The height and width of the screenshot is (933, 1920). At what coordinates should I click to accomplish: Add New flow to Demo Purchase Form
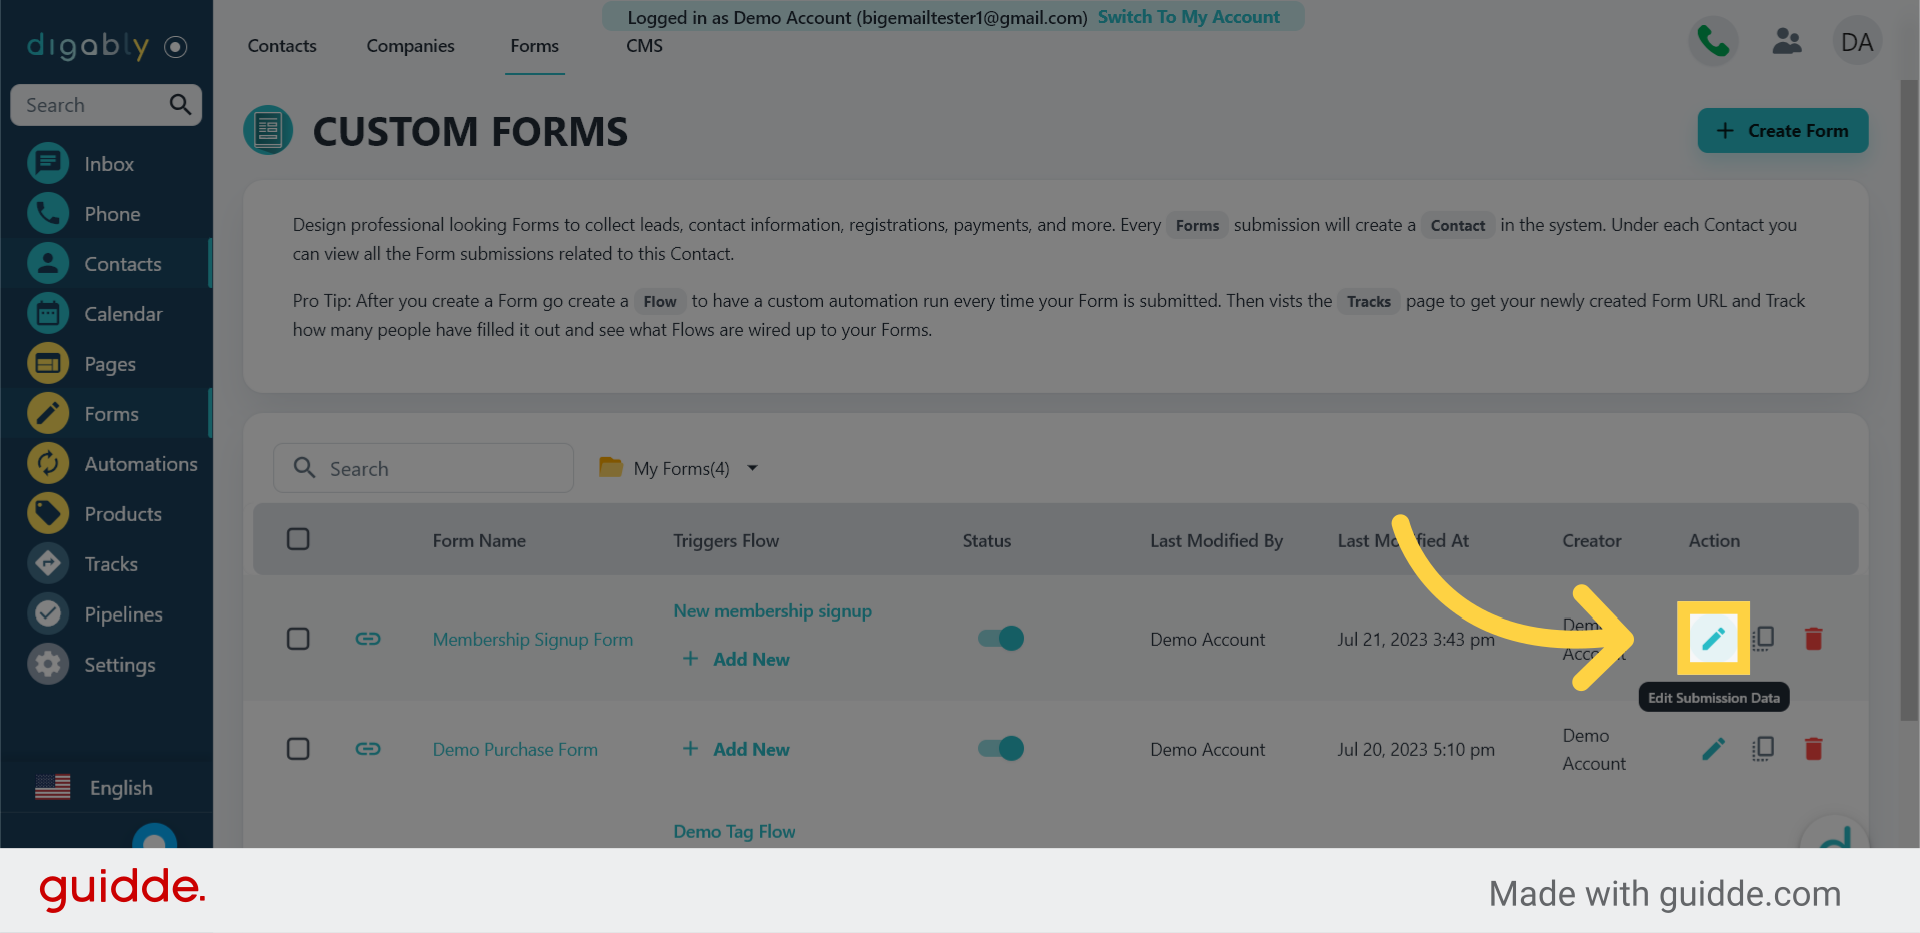736,749
